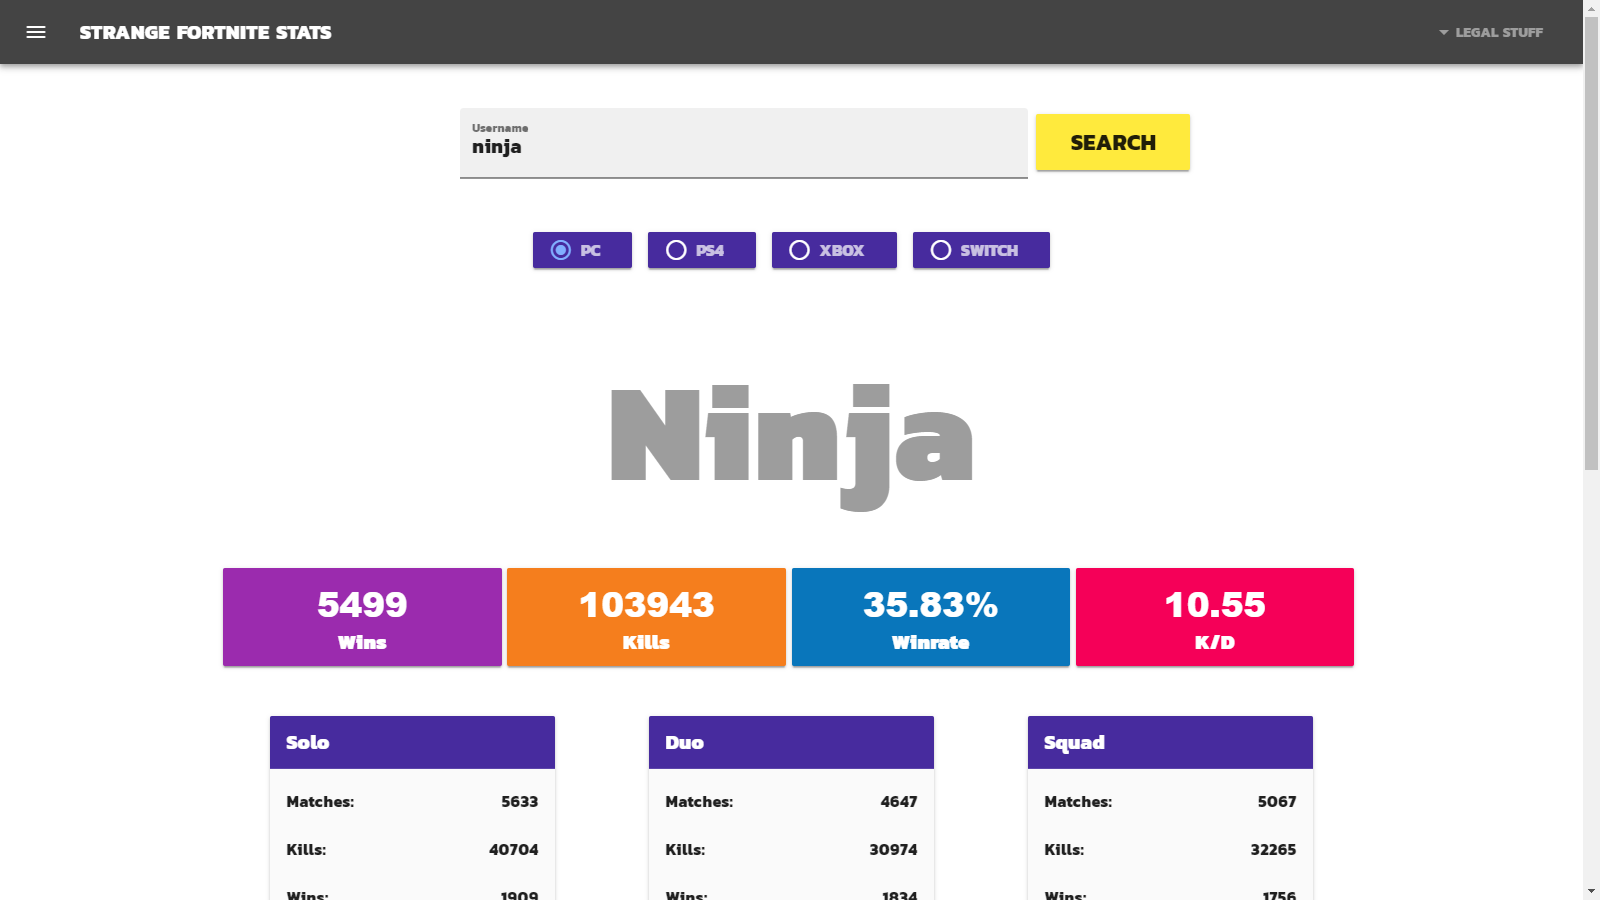1600x900 pixels.
Task: Click the scrollbar down arrow
Action: pyautogui.click(x=1591, y=891)
